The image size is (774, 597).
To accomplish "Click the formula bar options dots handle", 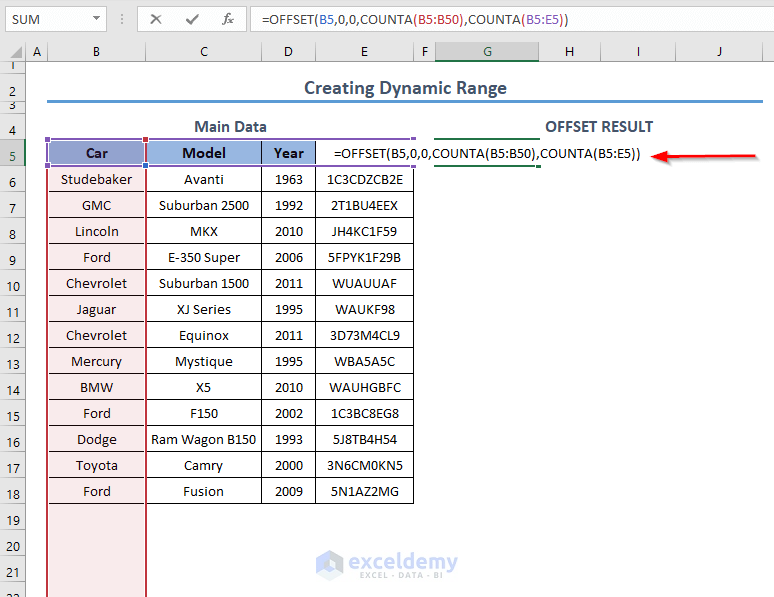I will (122, 19).
